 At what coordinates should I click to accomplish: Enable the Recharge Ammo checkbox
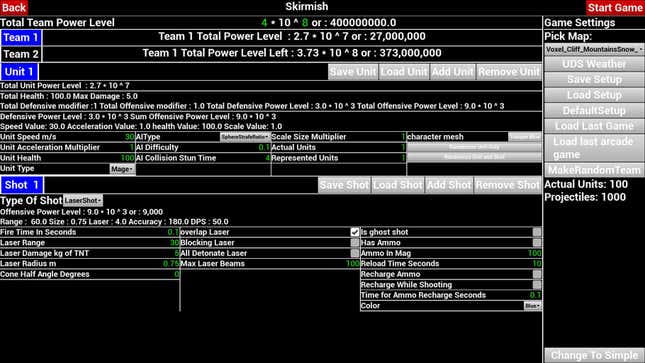pyautogui.click(x=537, y=274)
